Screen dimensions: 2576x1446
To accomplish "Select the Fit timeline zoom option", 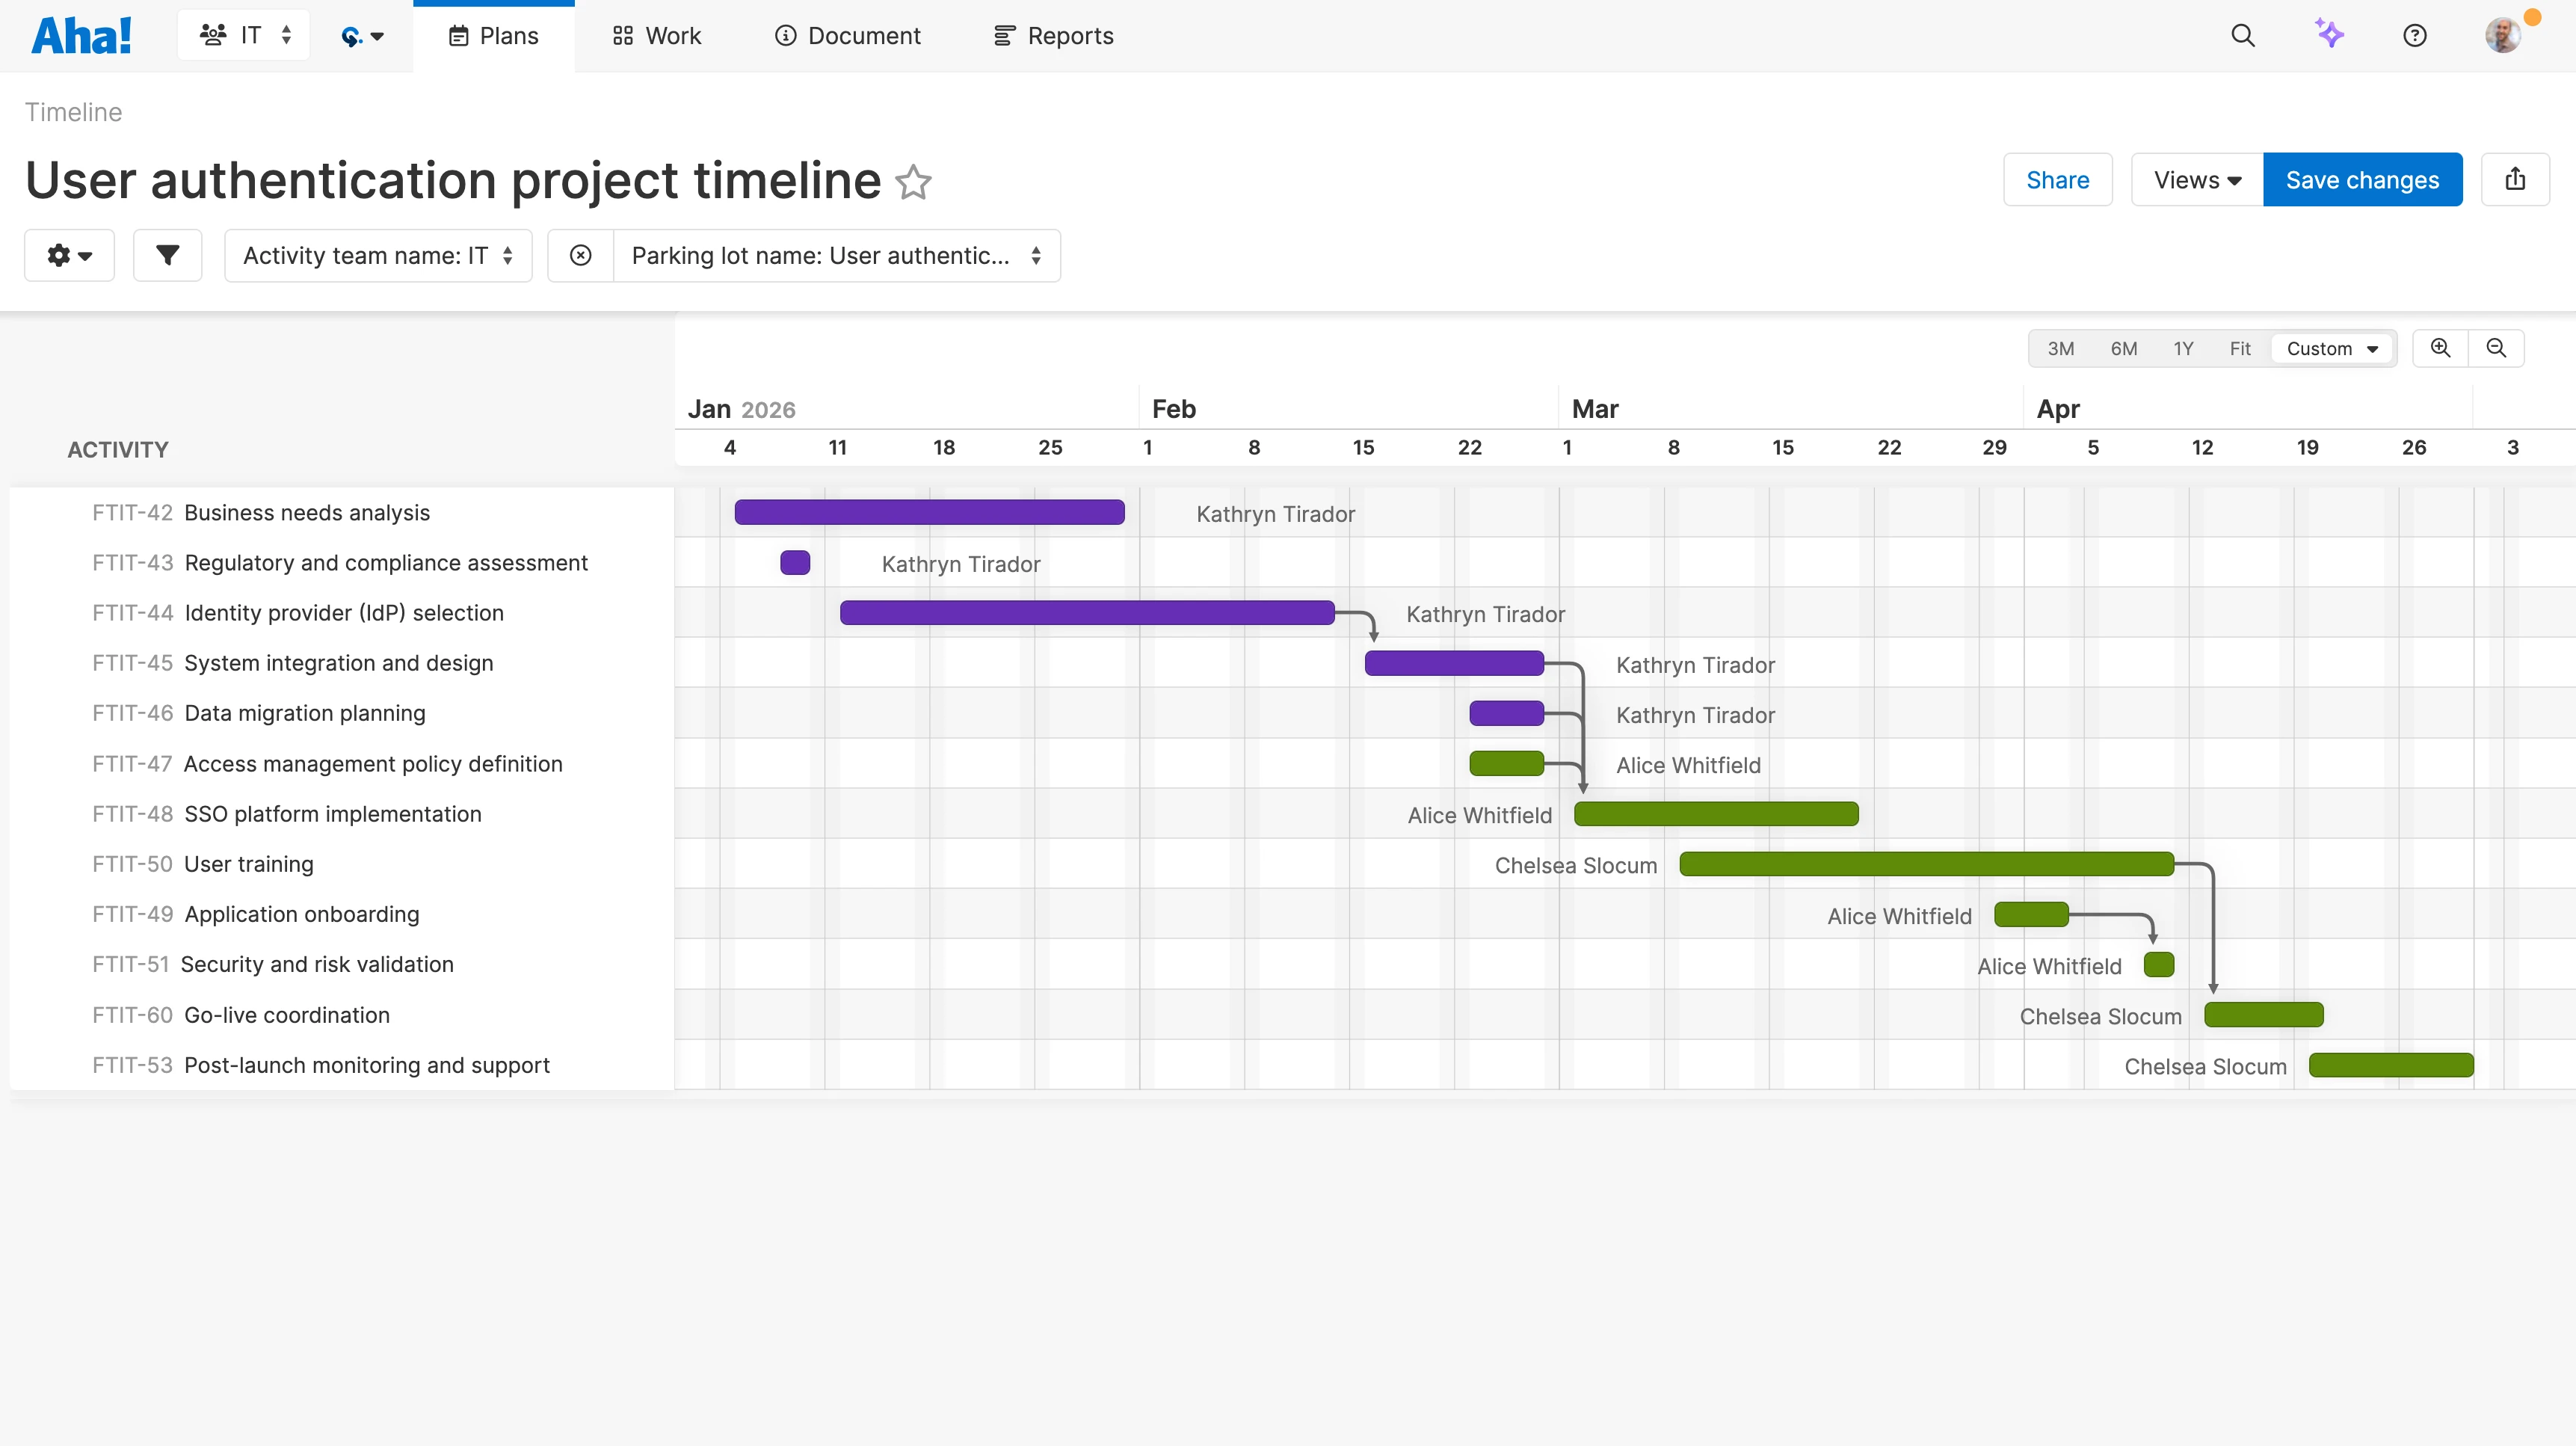I will click(2239, 348).
